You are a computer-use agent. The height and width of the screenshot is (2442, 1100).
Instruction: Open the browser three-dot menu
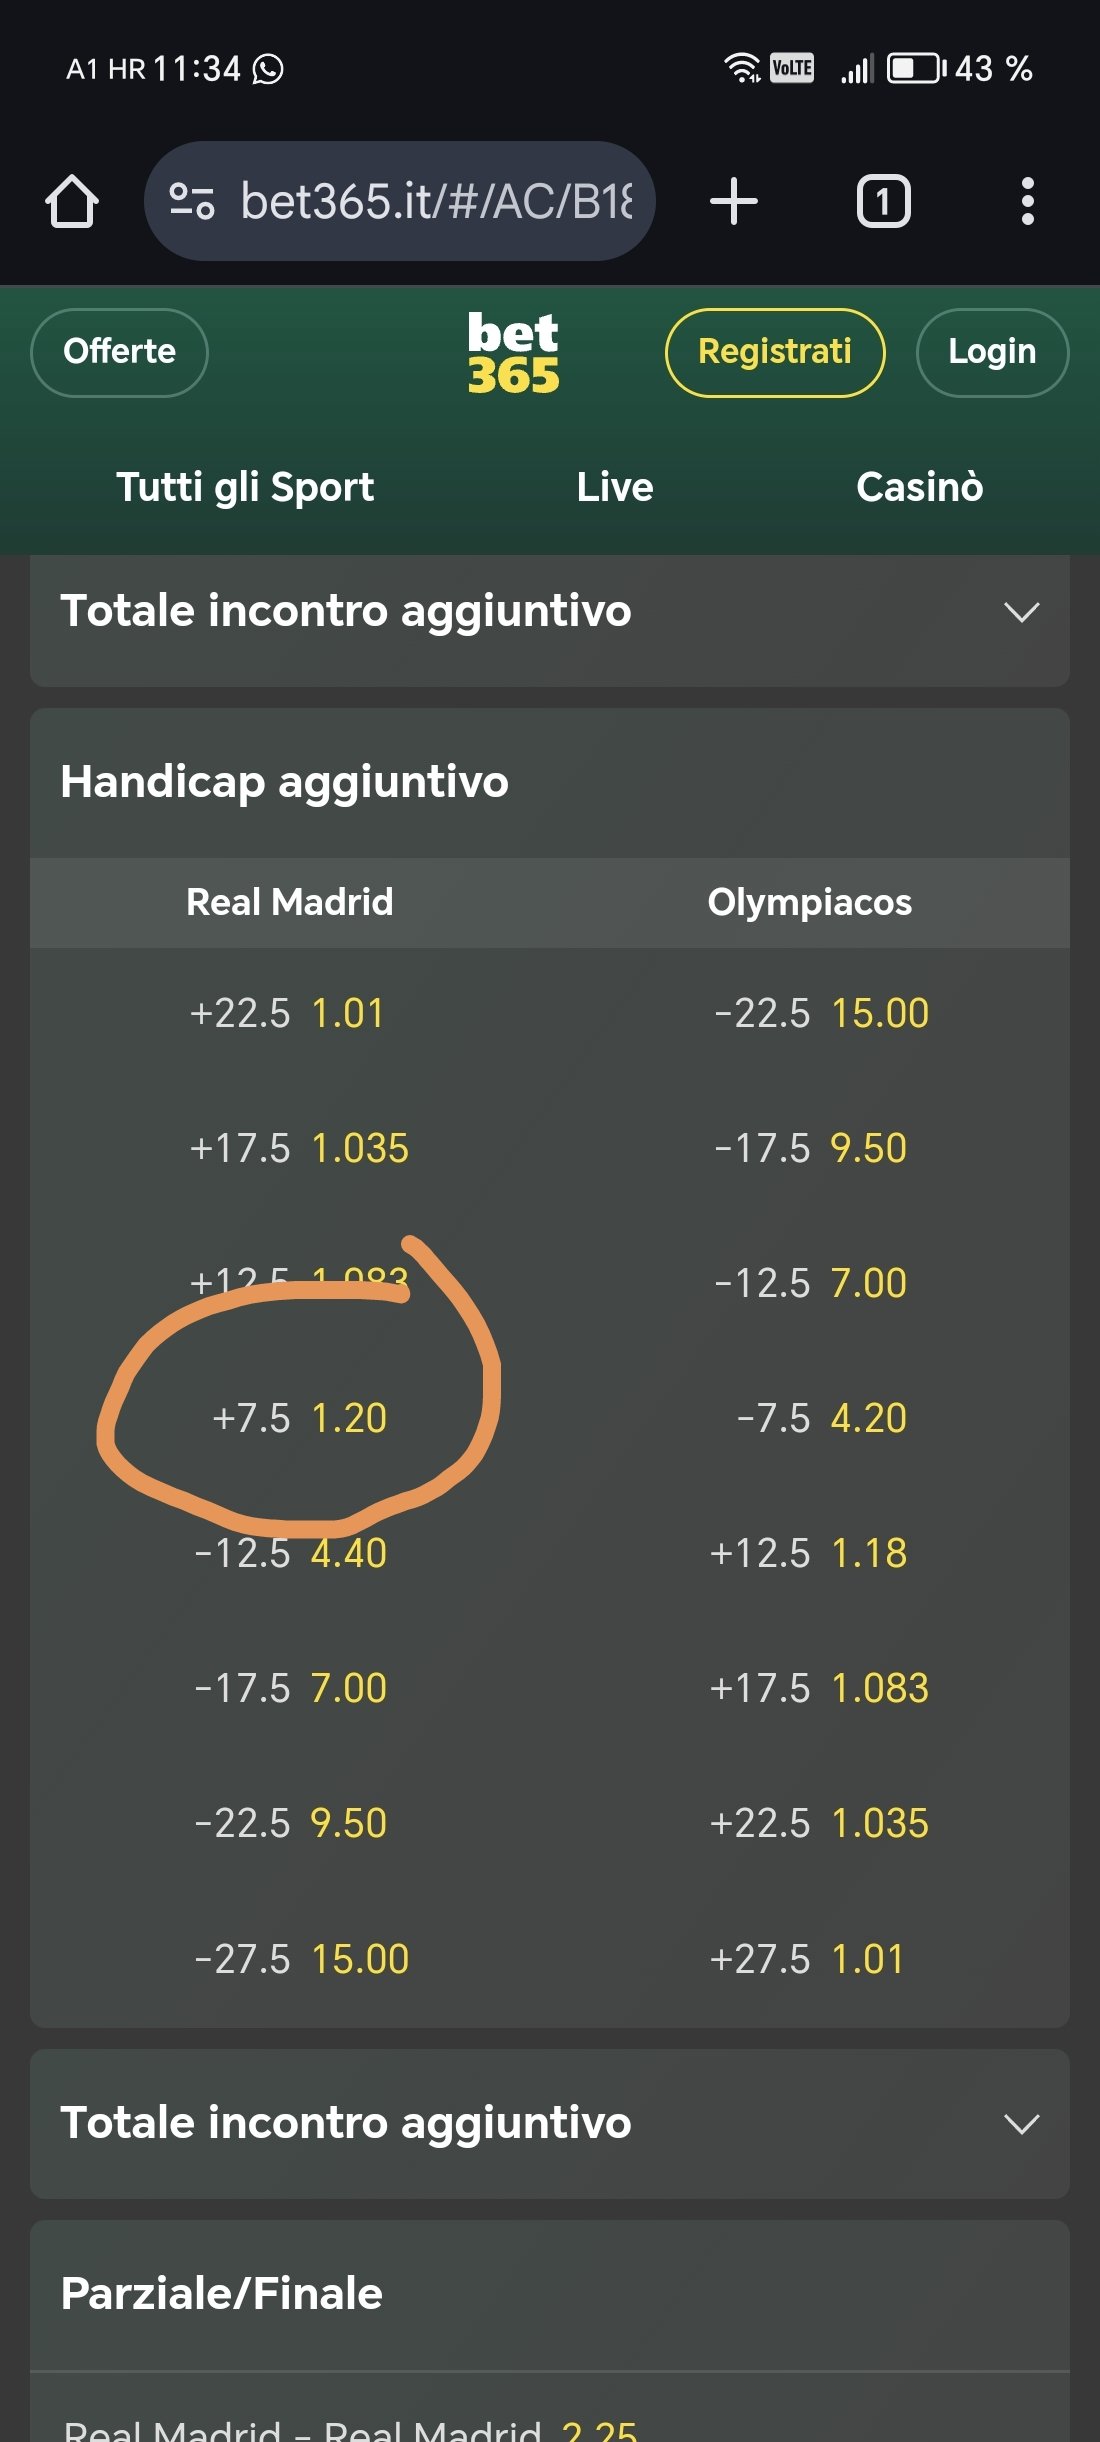(x=1027, y=201)
